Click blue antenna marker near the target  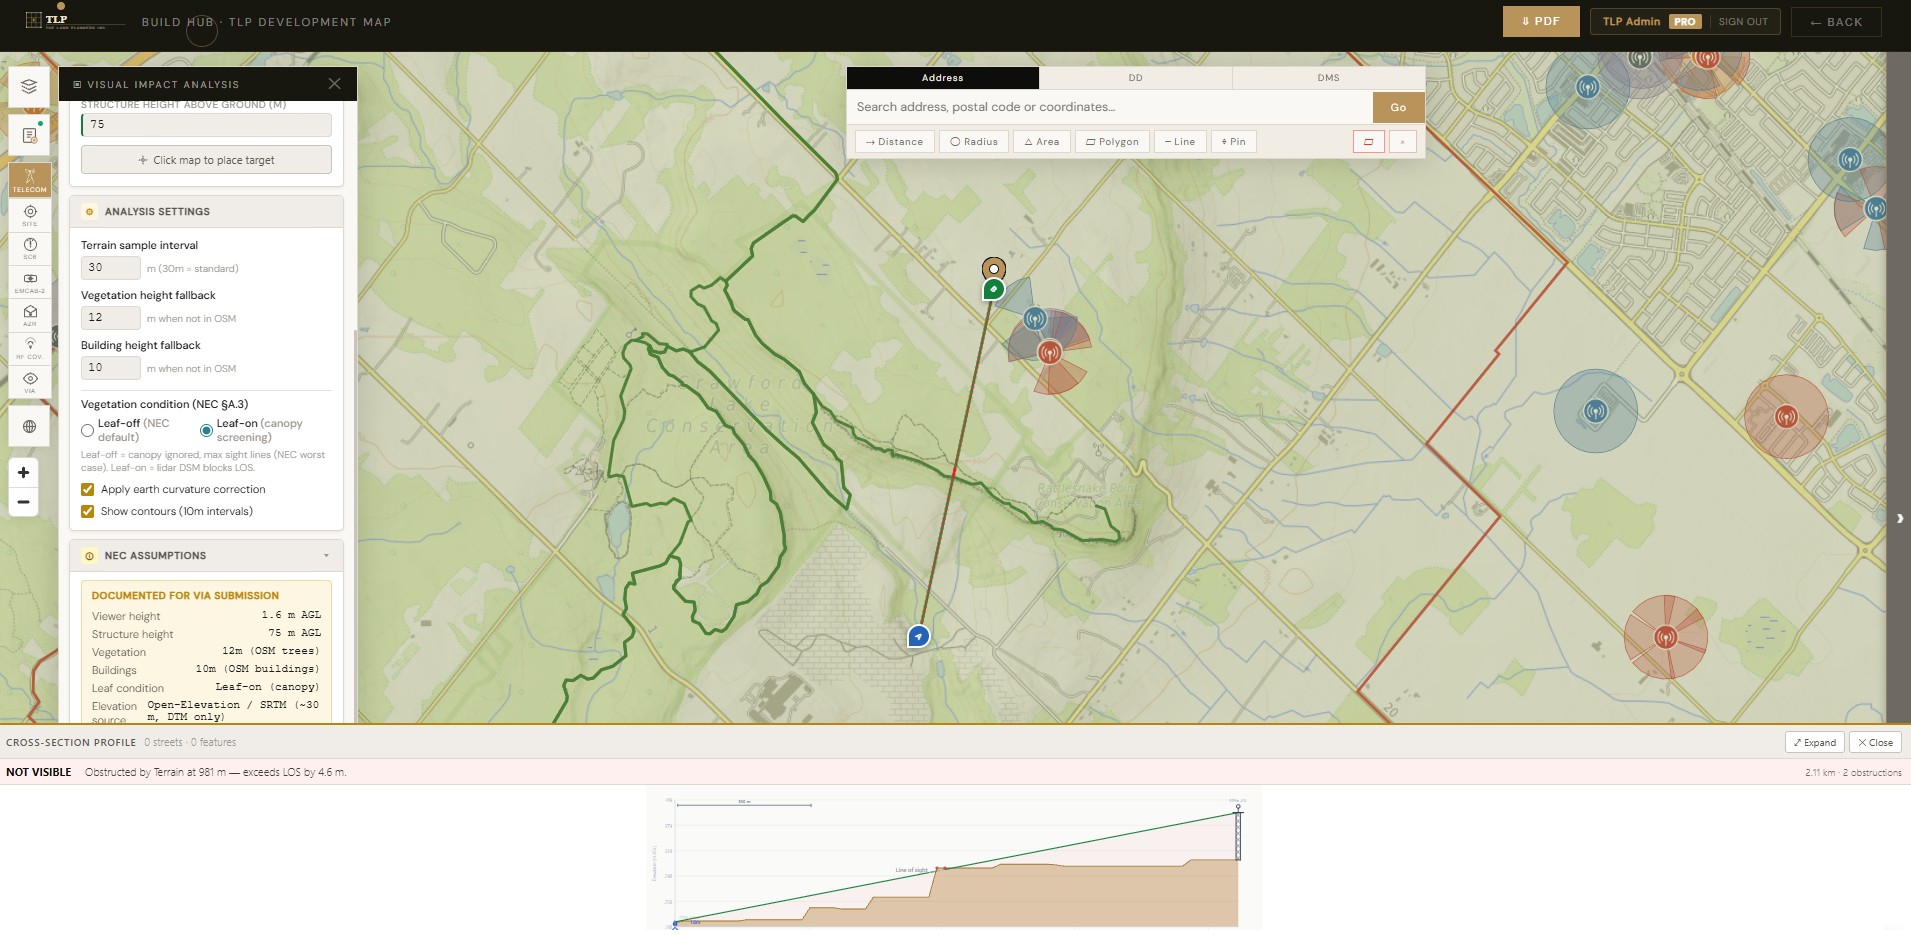1035,319
